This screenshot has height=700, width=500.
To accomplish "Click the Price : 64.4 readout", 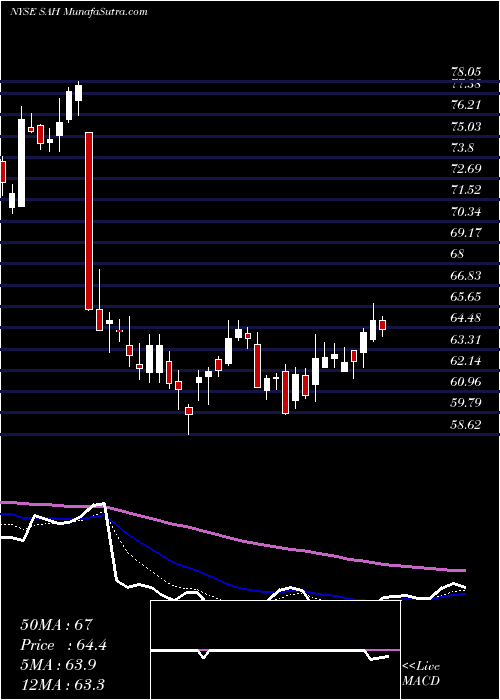I will click(63, 645).
